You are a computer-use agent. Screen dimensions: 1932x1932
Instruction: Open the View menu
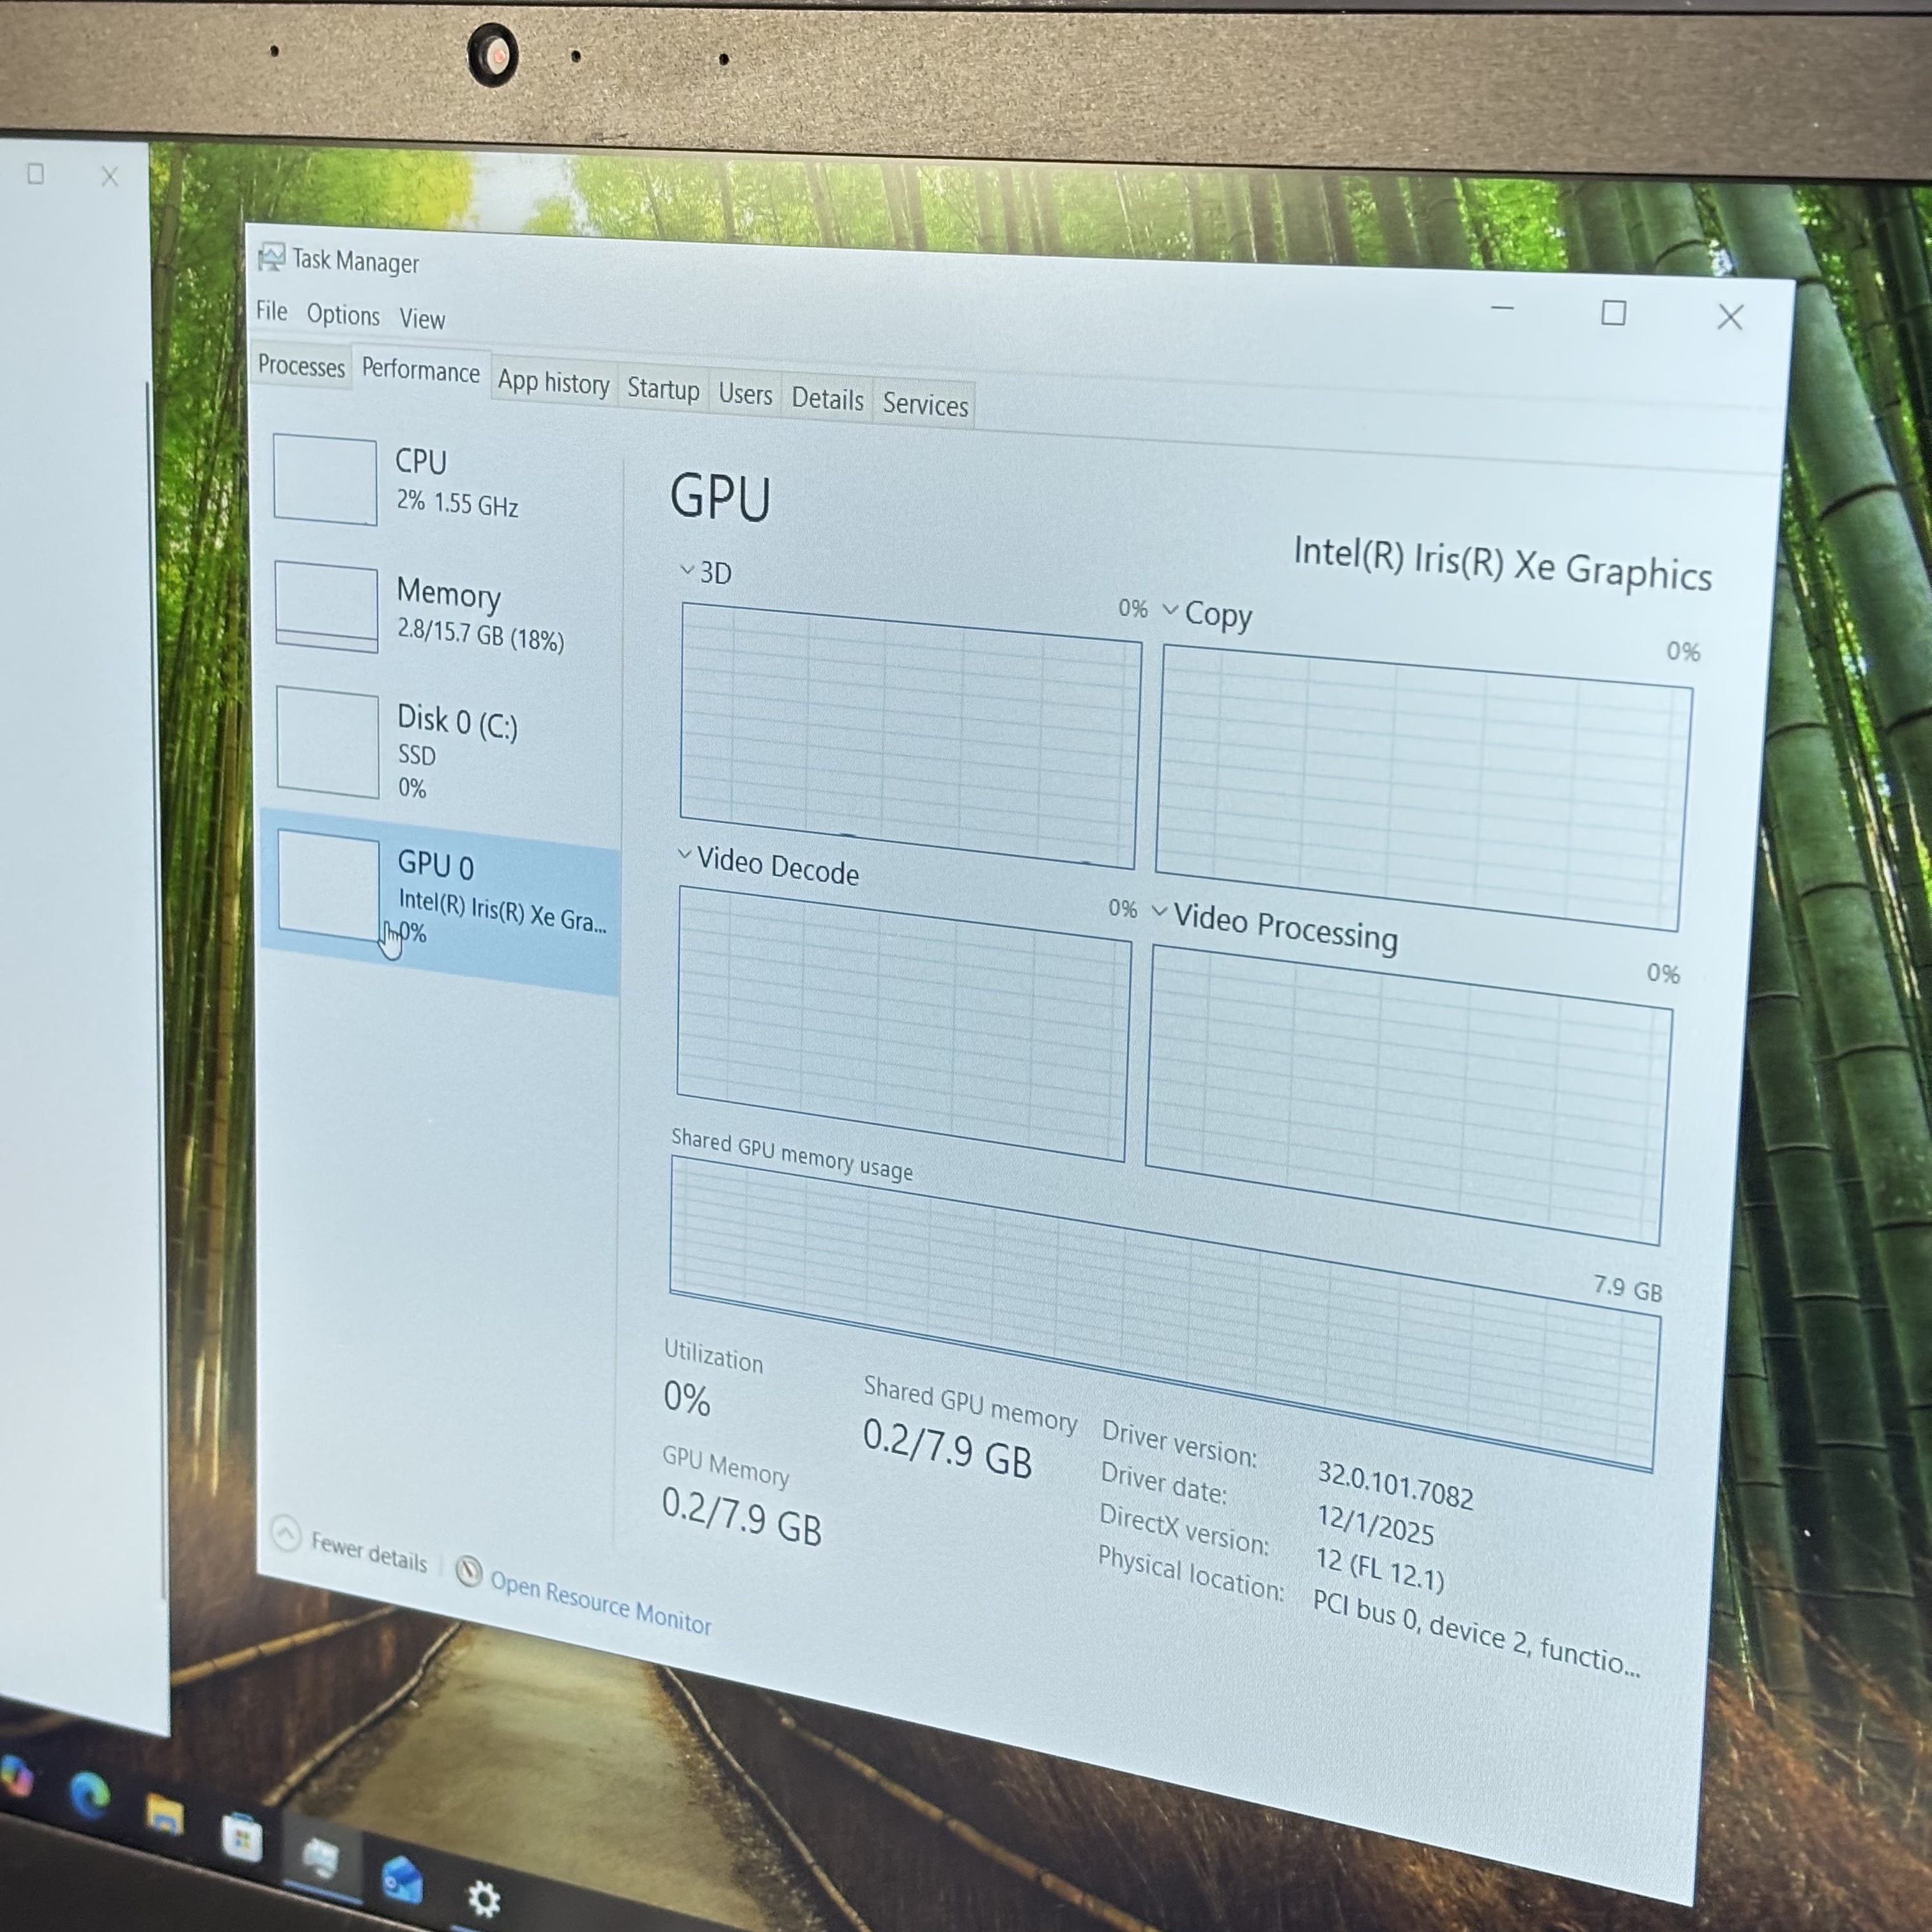coord(422,319)
